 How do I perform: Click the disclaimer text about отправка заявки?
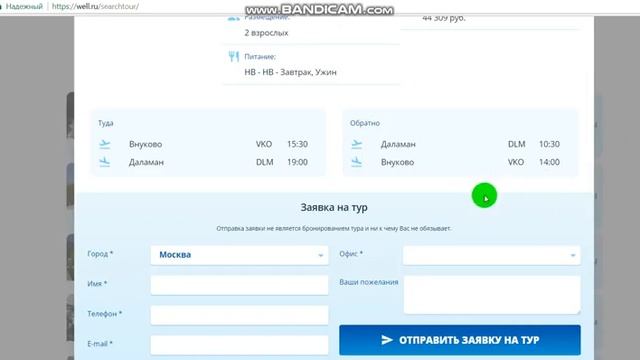click(x=334, y=229)
